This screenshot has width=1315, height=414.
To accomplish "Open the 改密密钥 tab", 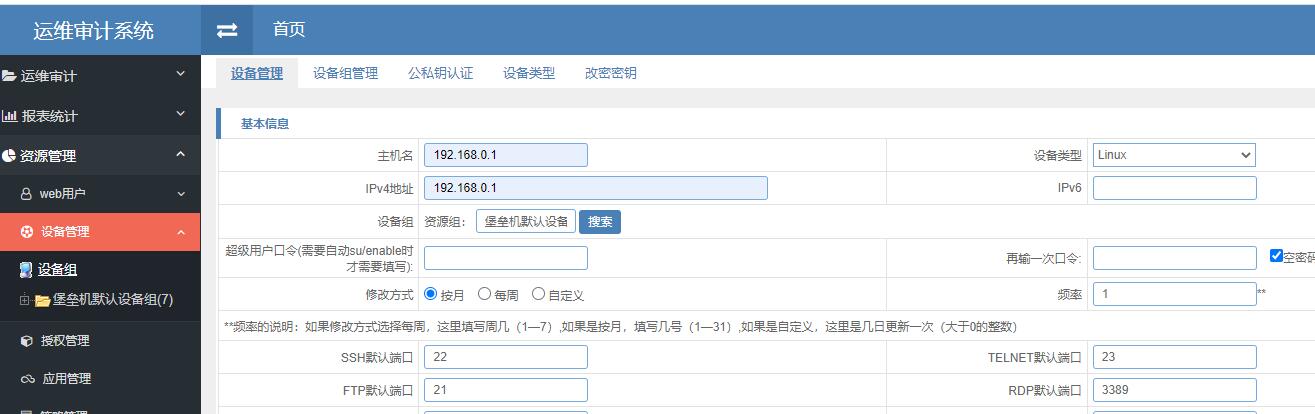I will click(611, 73).
